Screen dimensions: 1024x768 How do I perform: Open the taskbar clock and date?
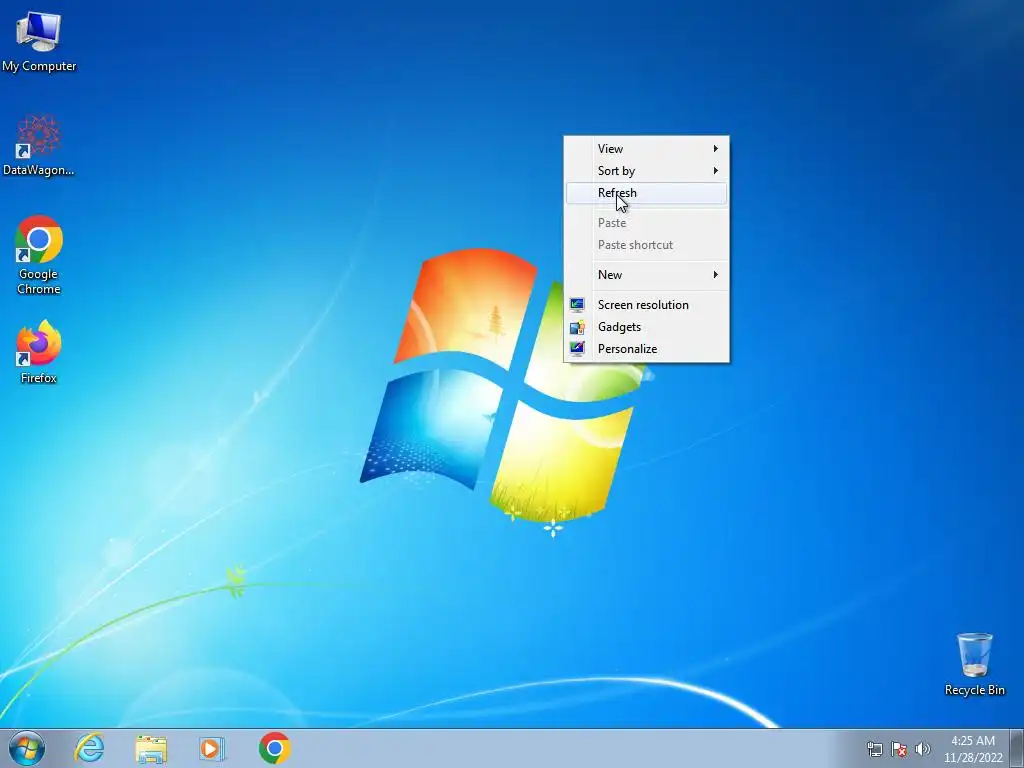[x=972, y=749]
